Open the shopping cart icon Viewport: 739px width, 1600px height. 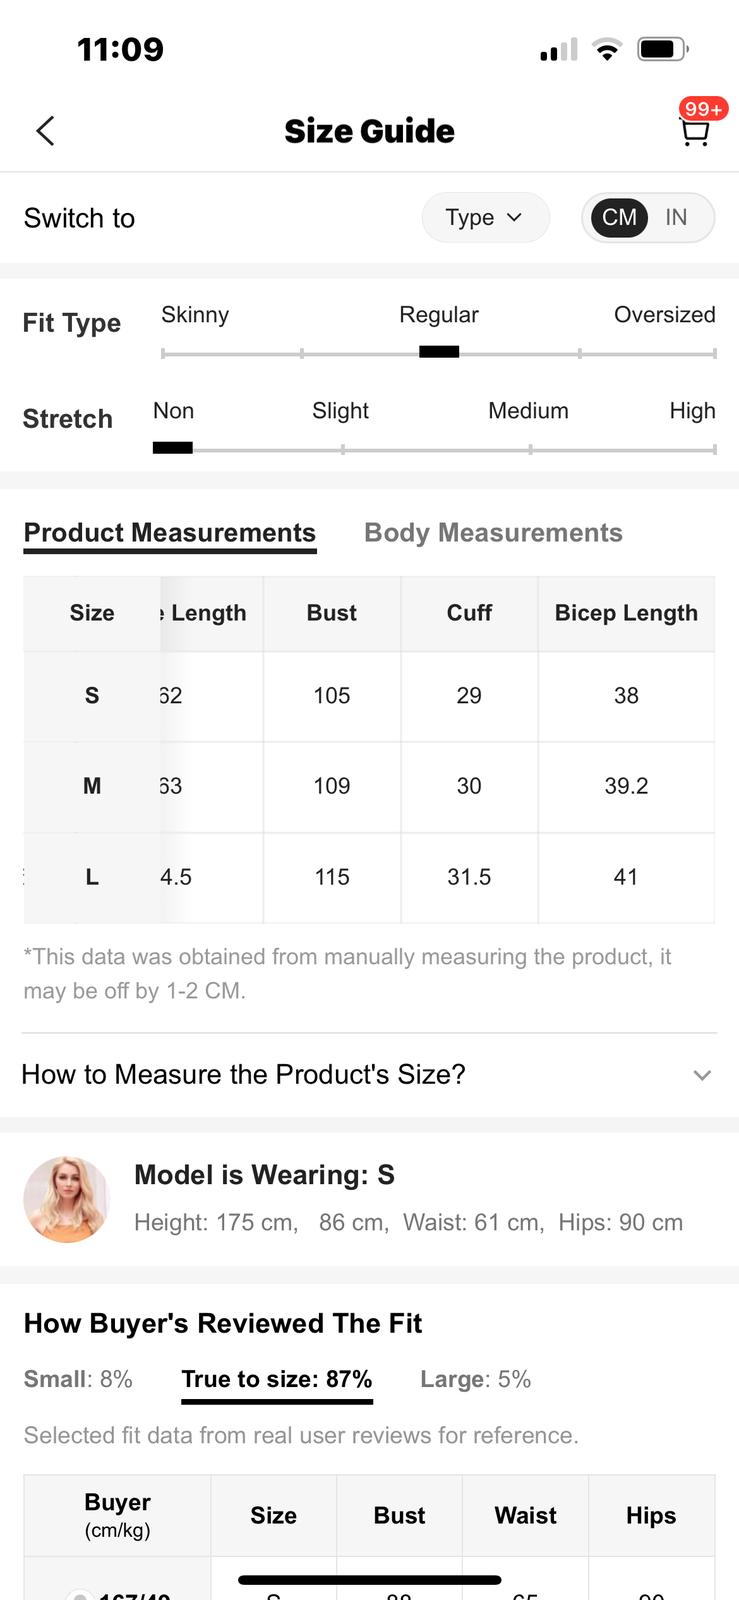pos(694,133)
